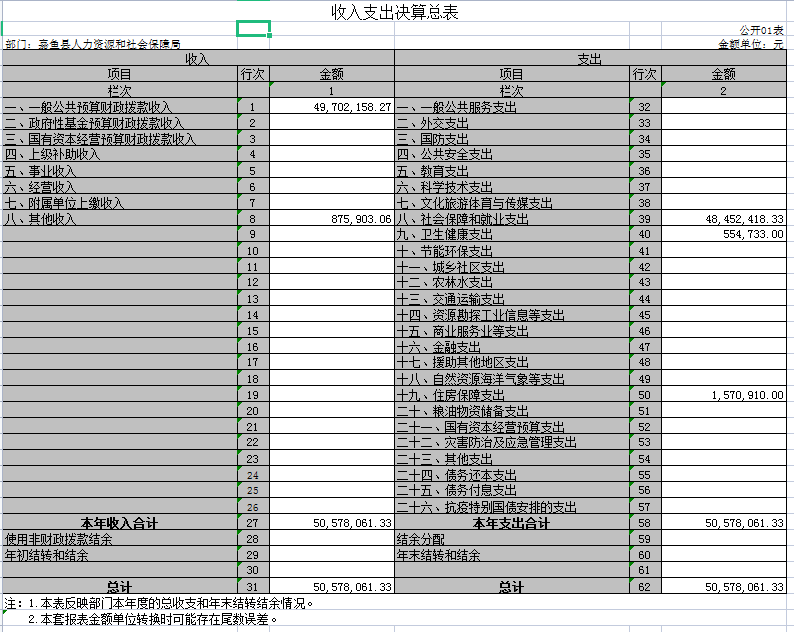Select the 年初结转和结余 cell

(120, 555)
